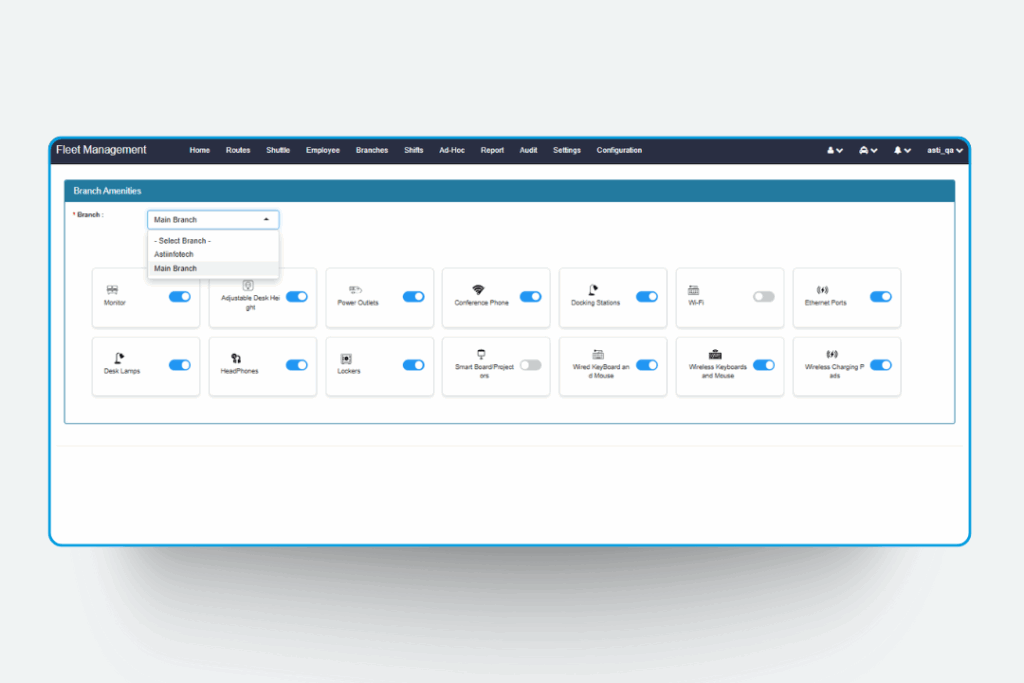Open the user profile dropdown
1024x683 pixels.
coord(831,150)
